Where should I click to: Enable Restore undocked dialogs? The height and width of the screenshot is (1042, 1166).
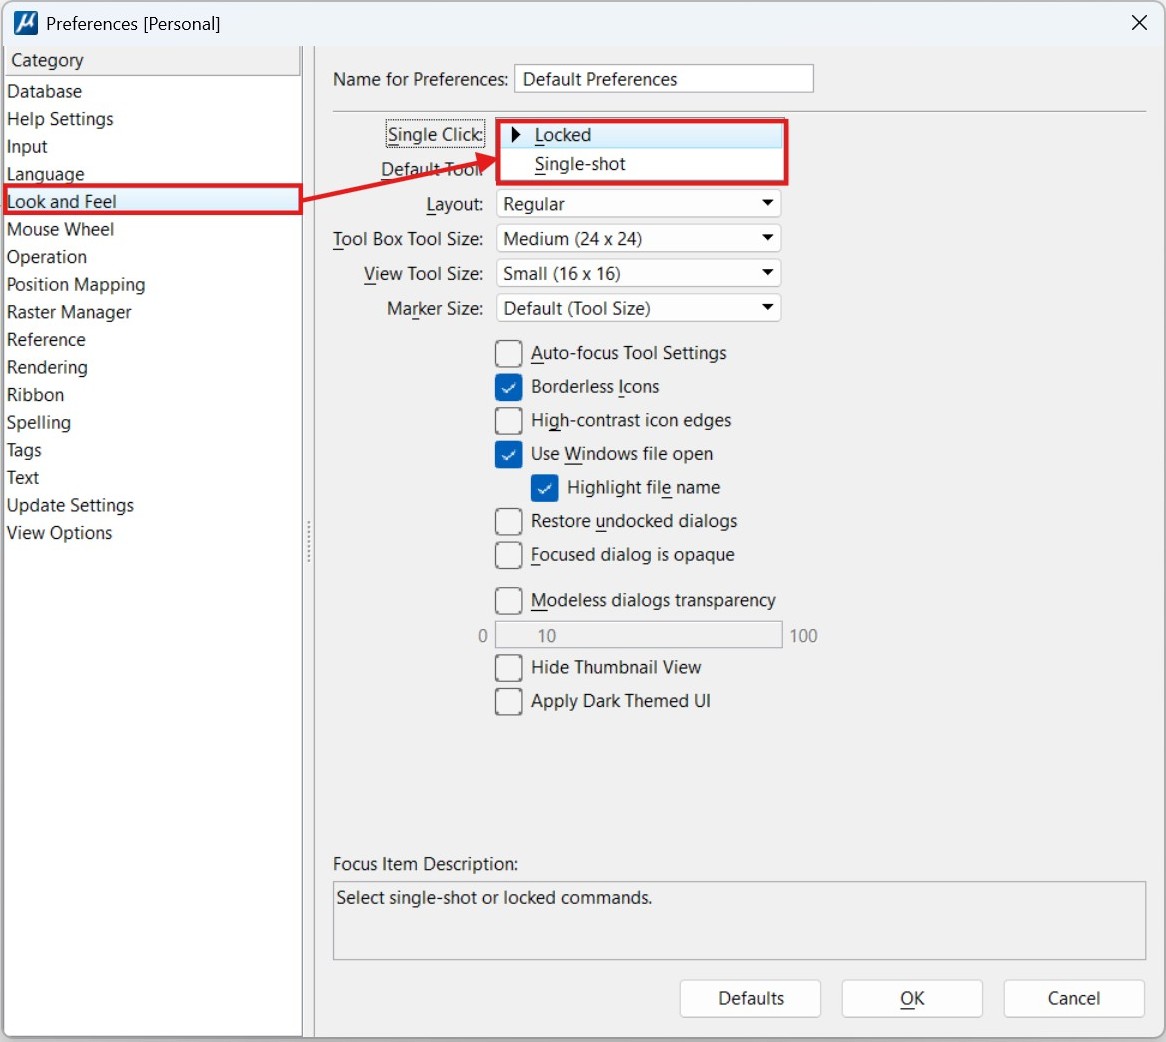(509, 521)
